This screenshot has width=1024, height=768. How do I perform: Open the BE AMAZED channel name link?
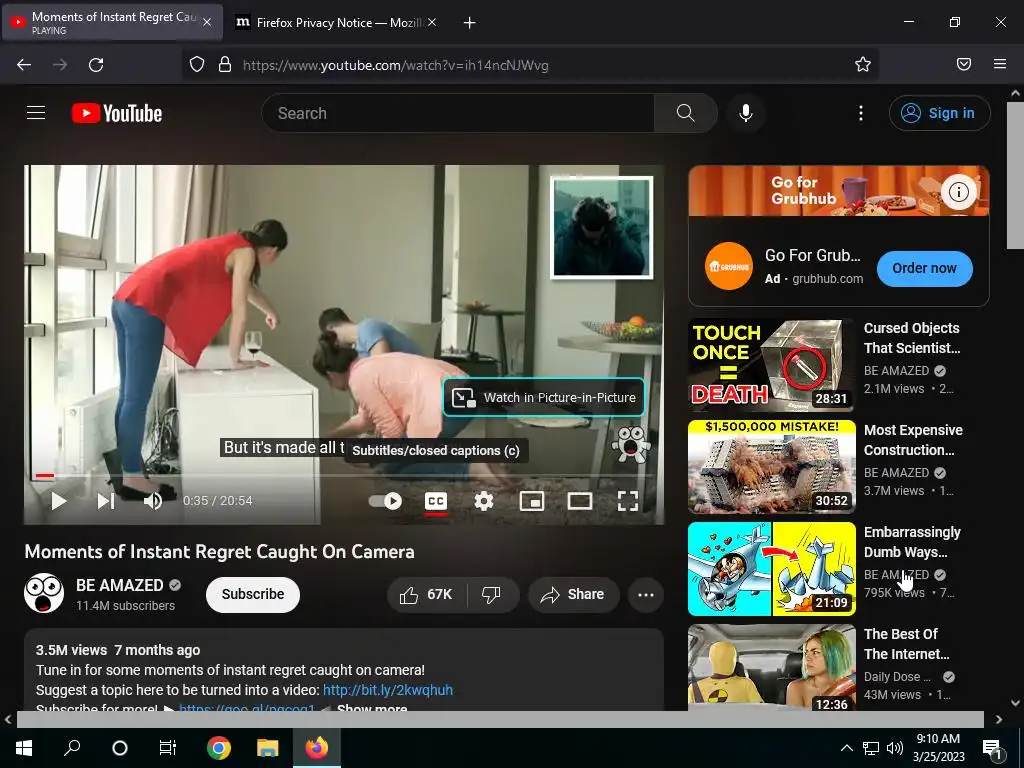(x=120, y=584)
